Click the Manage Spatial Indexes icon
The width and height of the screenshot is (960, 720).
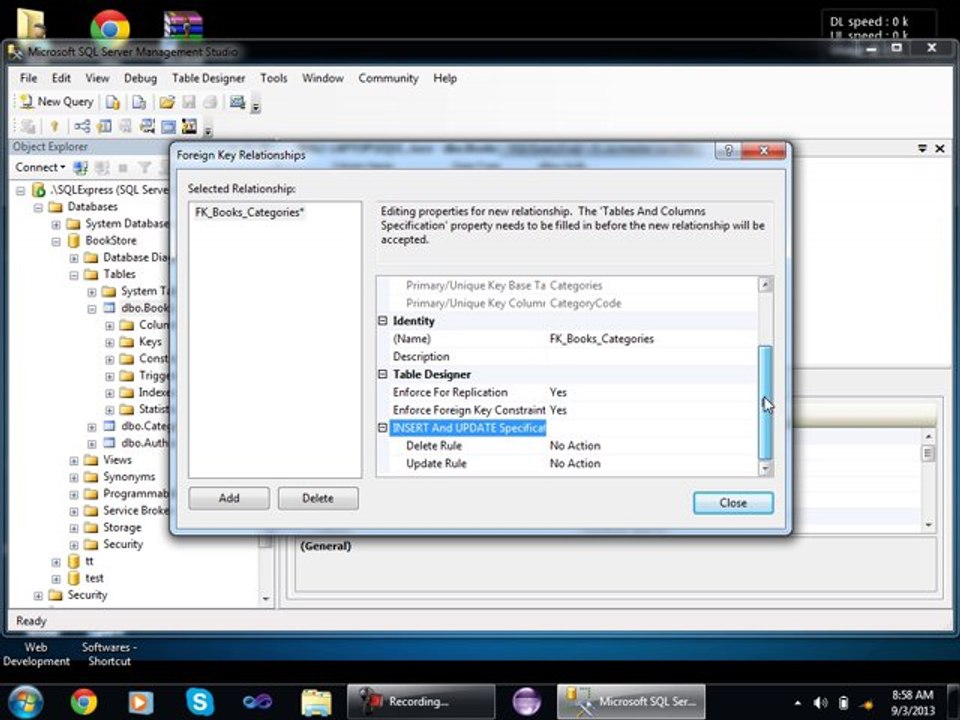[x=189, y=127]
